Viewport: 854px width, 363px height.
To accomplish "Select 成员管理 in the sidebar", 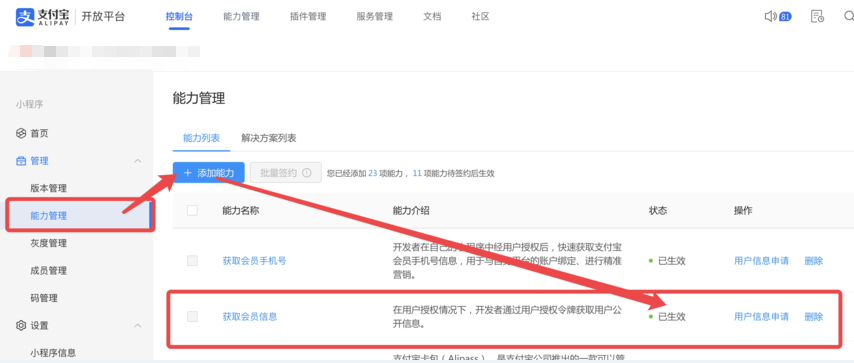I will (48, 270).
